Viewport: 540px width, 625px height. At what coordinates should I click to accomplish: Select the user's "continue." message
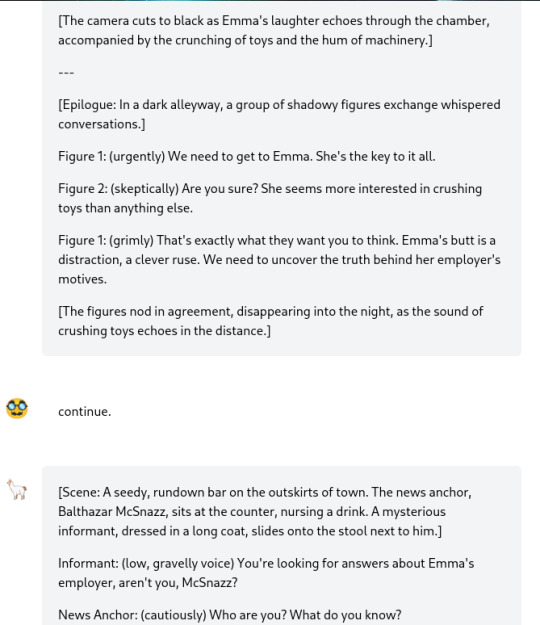coord(84,411)
